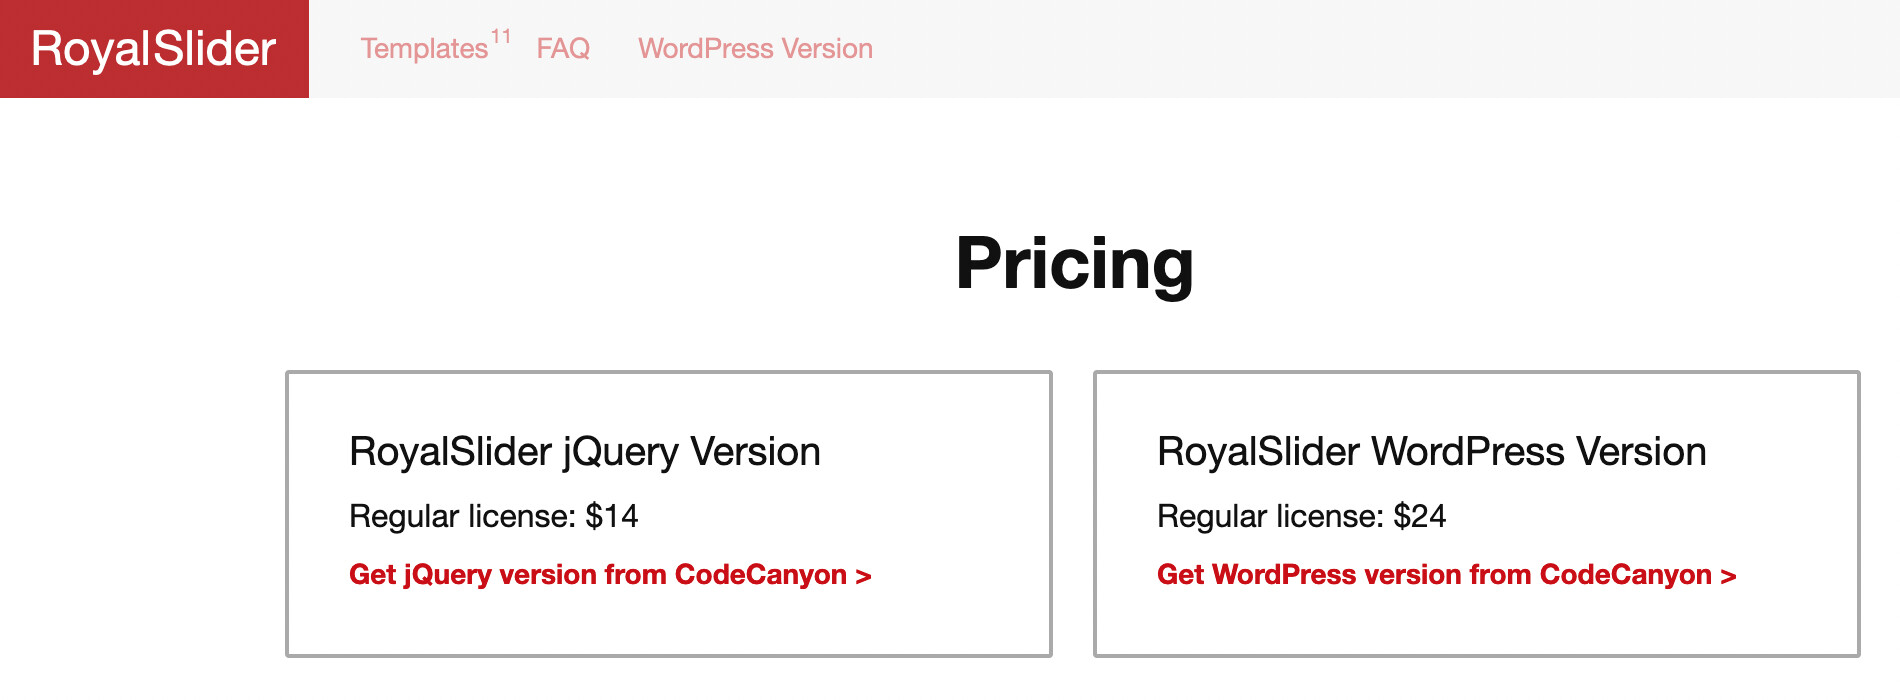The image size is (1900, 700).
Task: Follow Get jQuery version from CodeCanyon link
Action: pyautogui.click(x=610, y=575)
